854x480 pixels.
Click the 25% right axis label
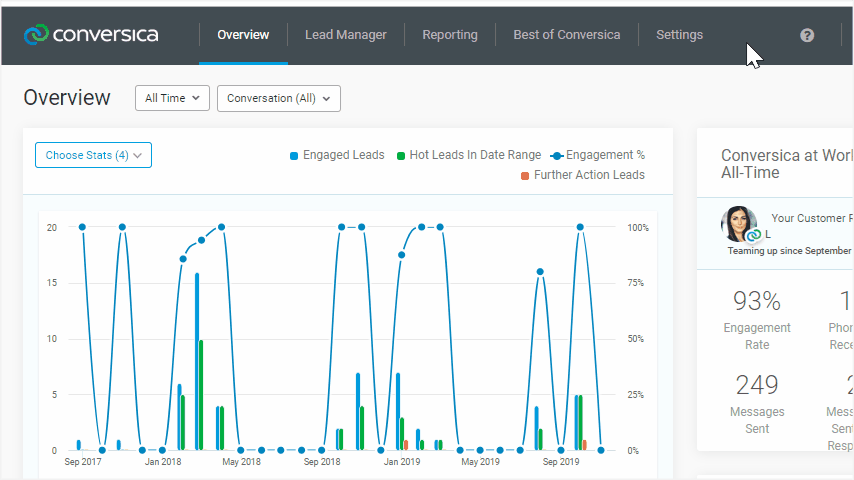[x=636, y=395]
